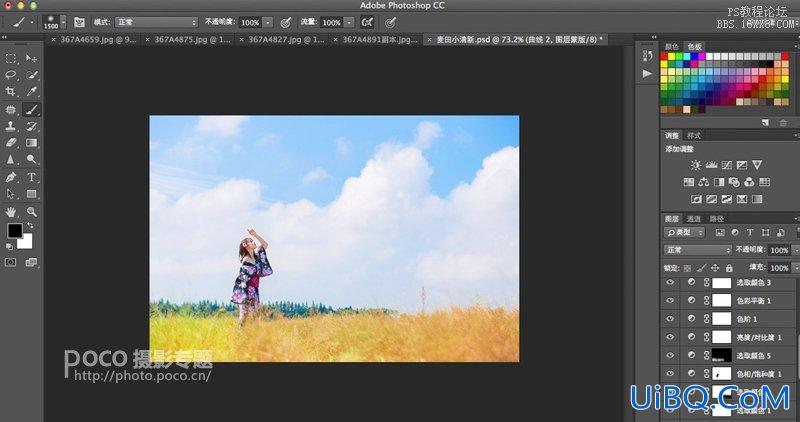Select the Healing Brush tool
The height and width of the screenshot is (422, 800).
tap(11, 109)
